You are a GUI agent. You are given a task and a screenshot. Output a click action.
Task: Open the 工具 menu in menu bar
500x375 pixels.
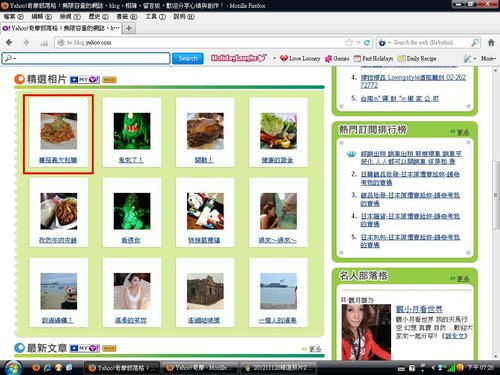tap(155, 16)
